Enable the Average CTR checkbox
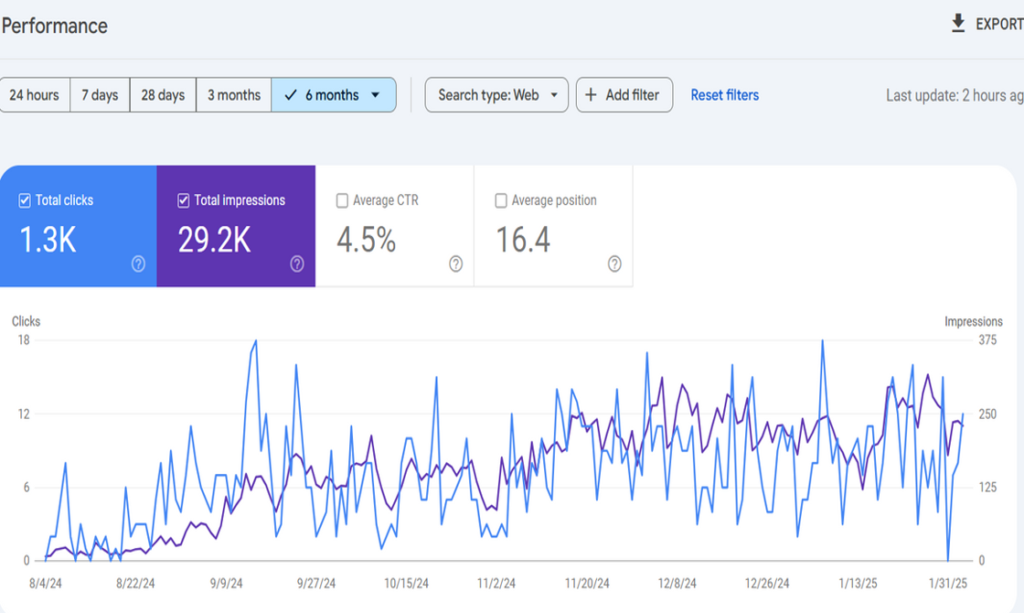 click(342, 201)
